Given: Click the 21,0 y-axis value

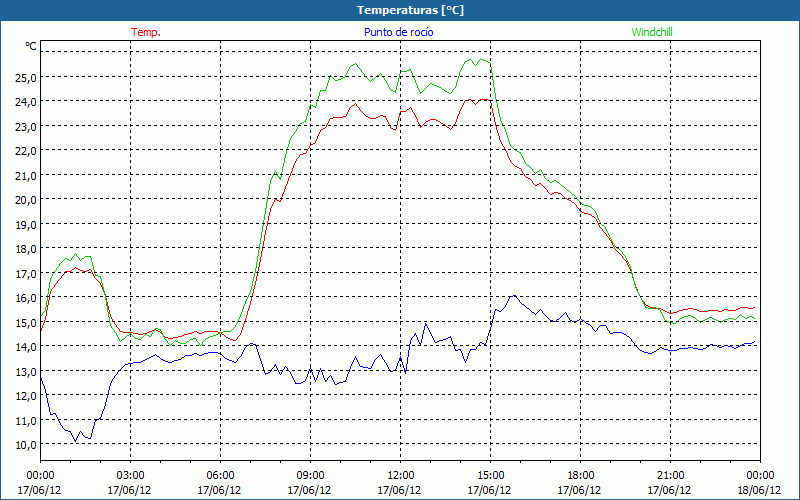Looking at the screenshot, I should (x=25, y=176).
